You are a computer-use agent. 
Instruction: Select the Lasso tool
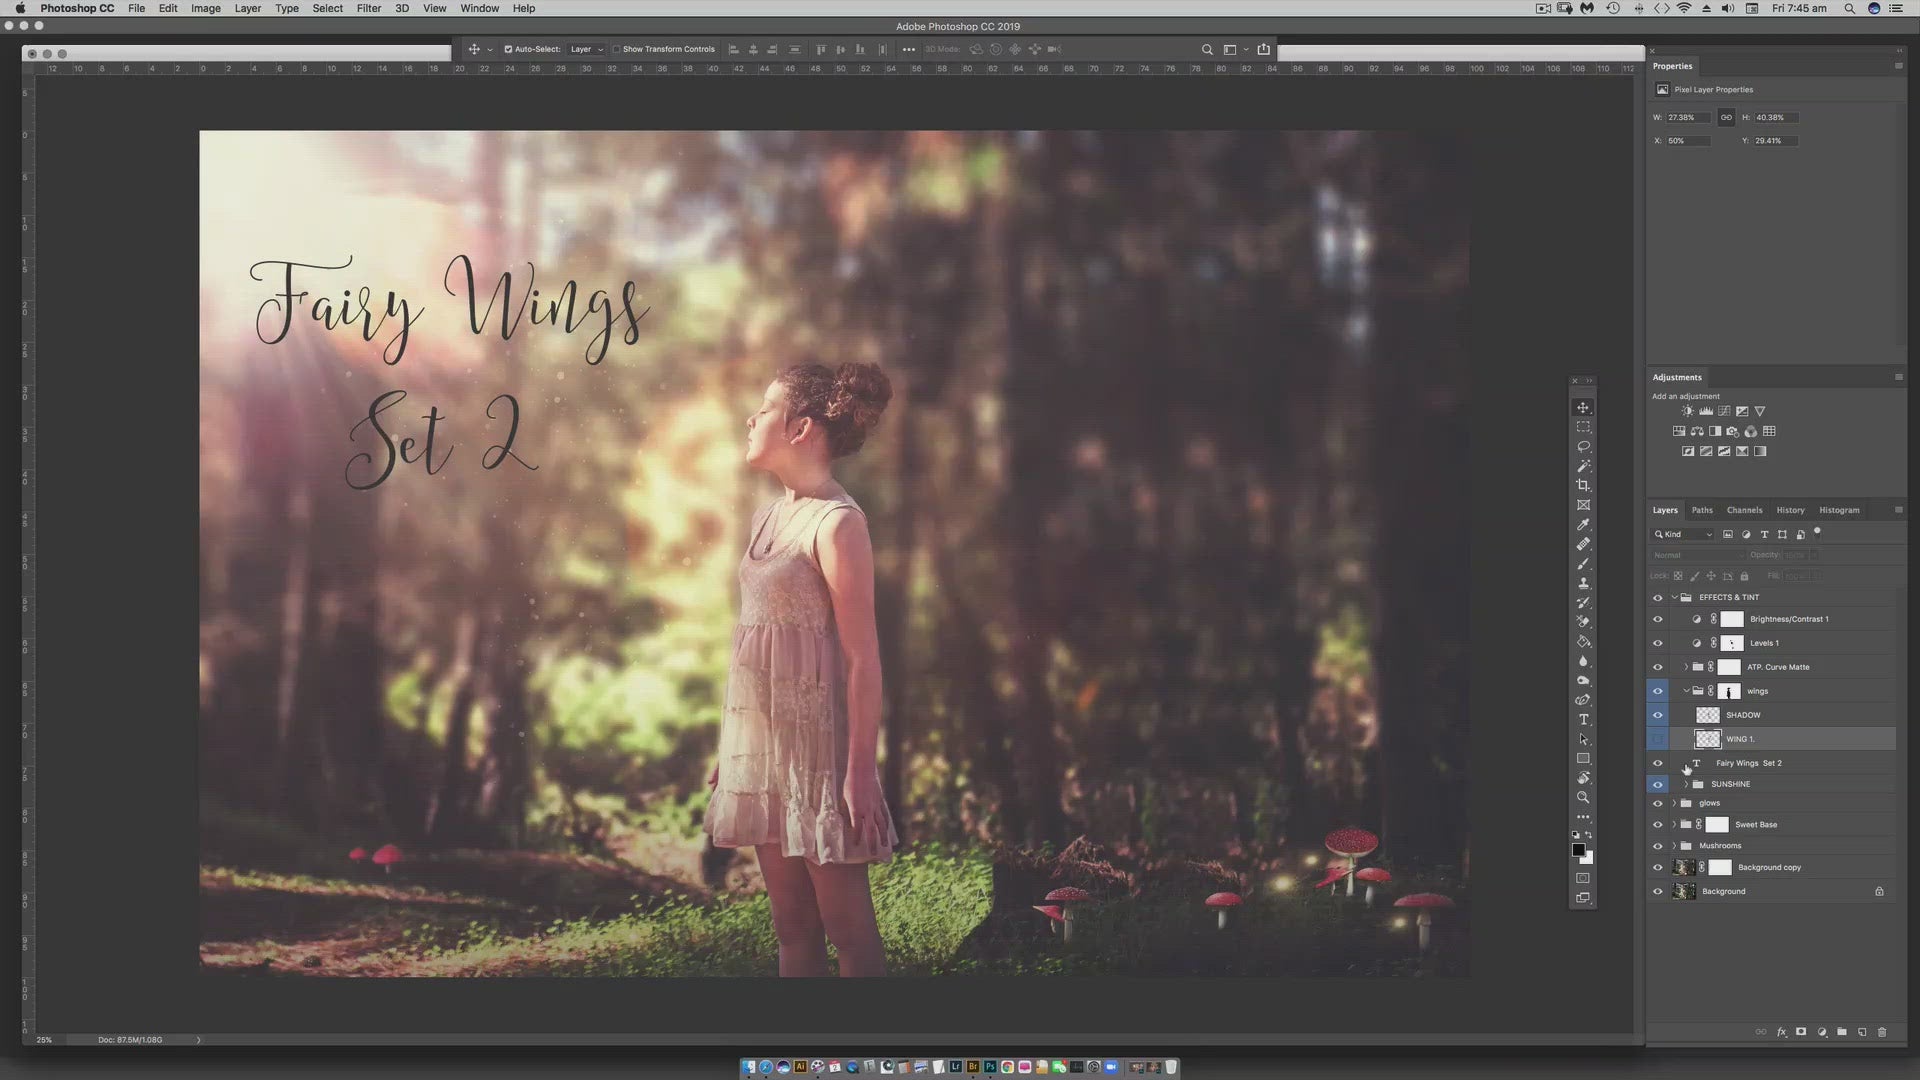tap(1583, 447)
